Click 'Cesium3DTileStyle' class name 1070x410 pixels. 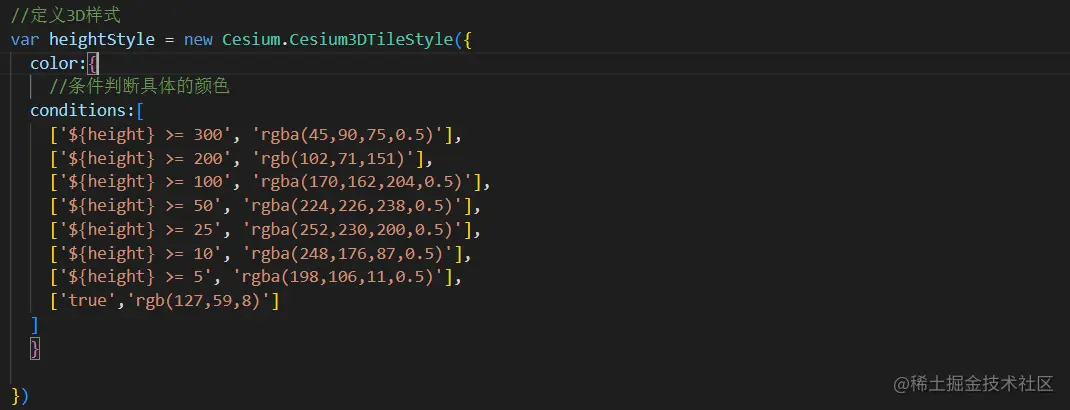coord(371,39)
